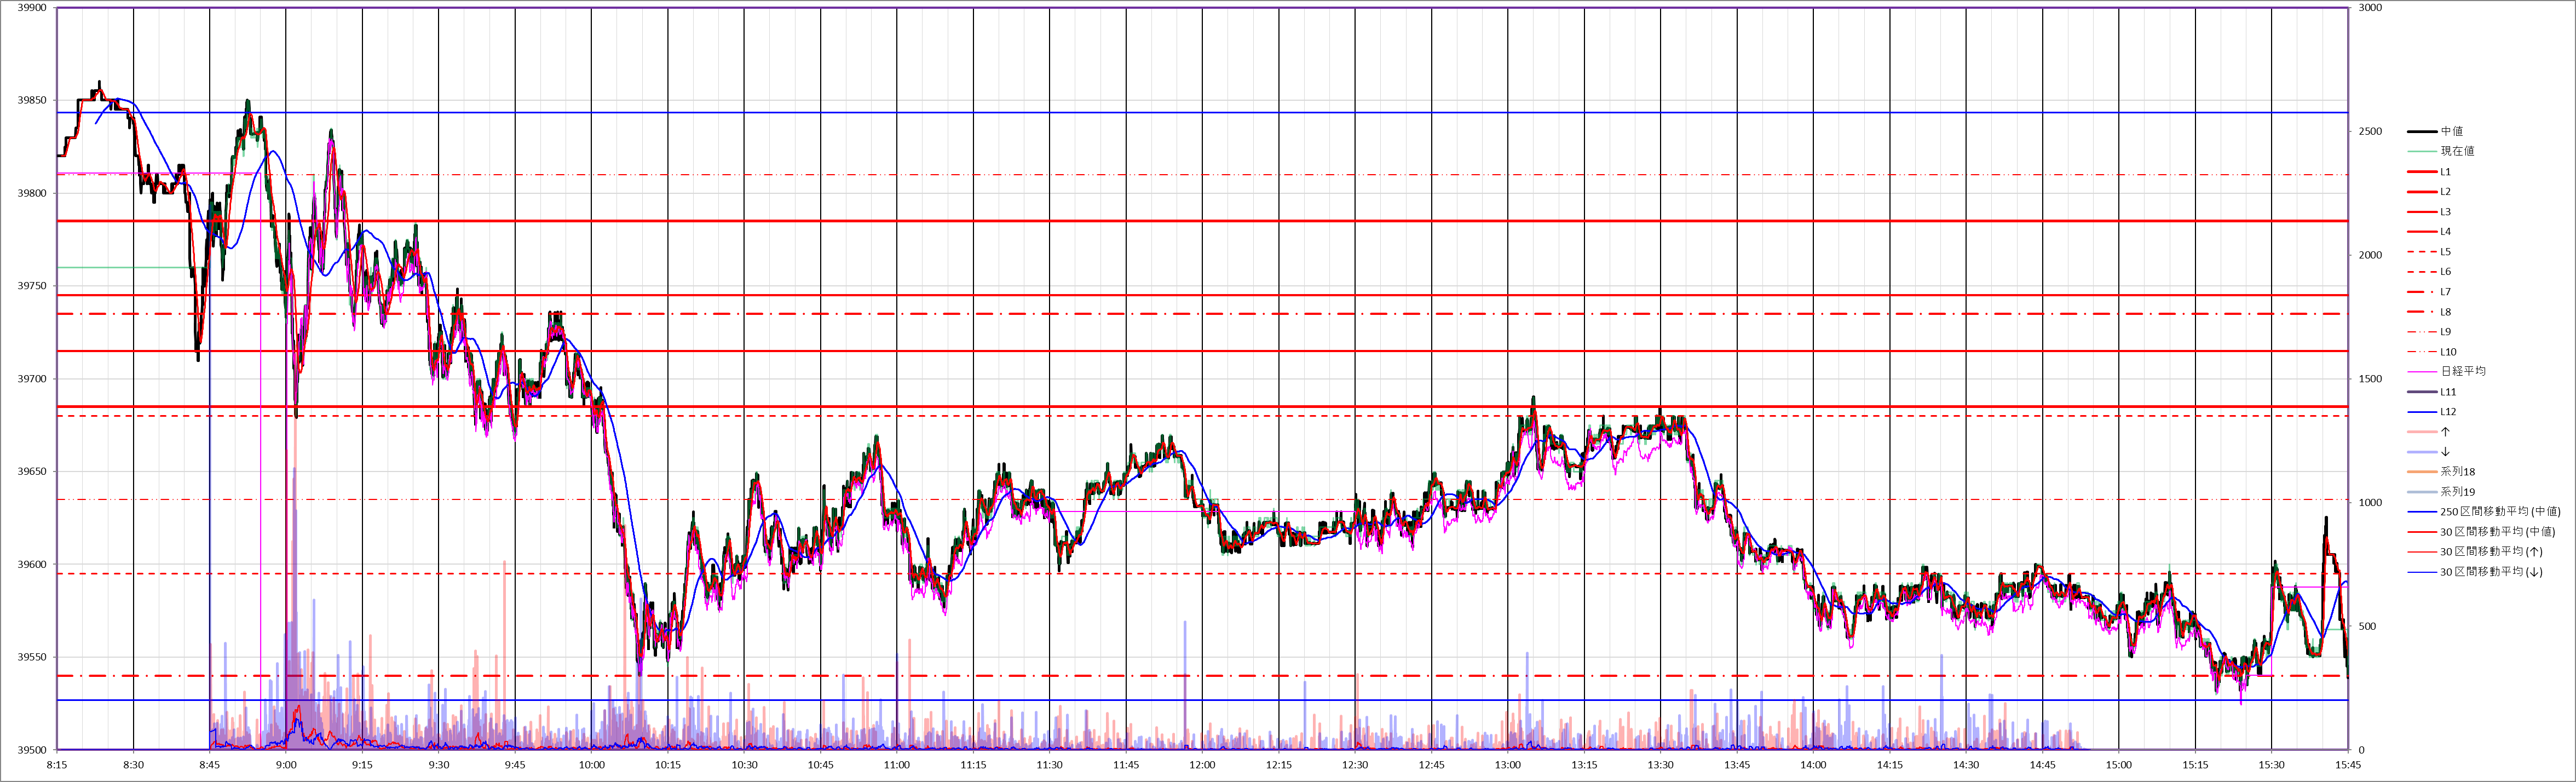Select the 3000 volume axis label
Viewport: 2576px width, 782px height.
(2370, 8)
